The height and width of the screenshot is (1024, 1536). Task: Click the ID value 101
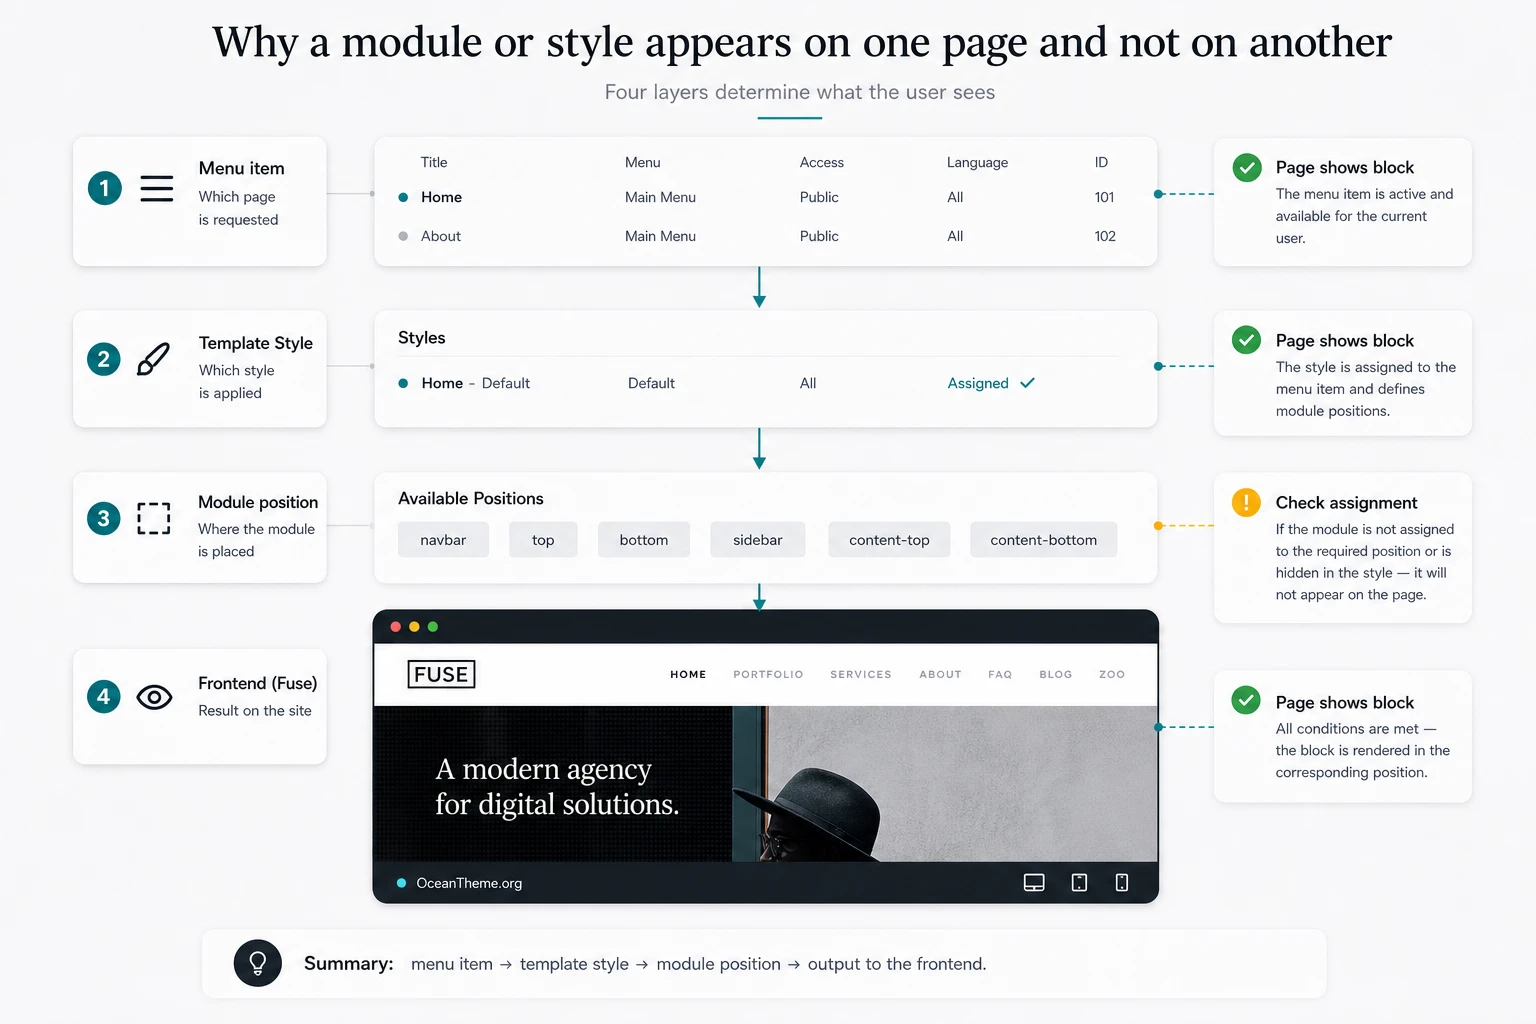click(1104, 197)
